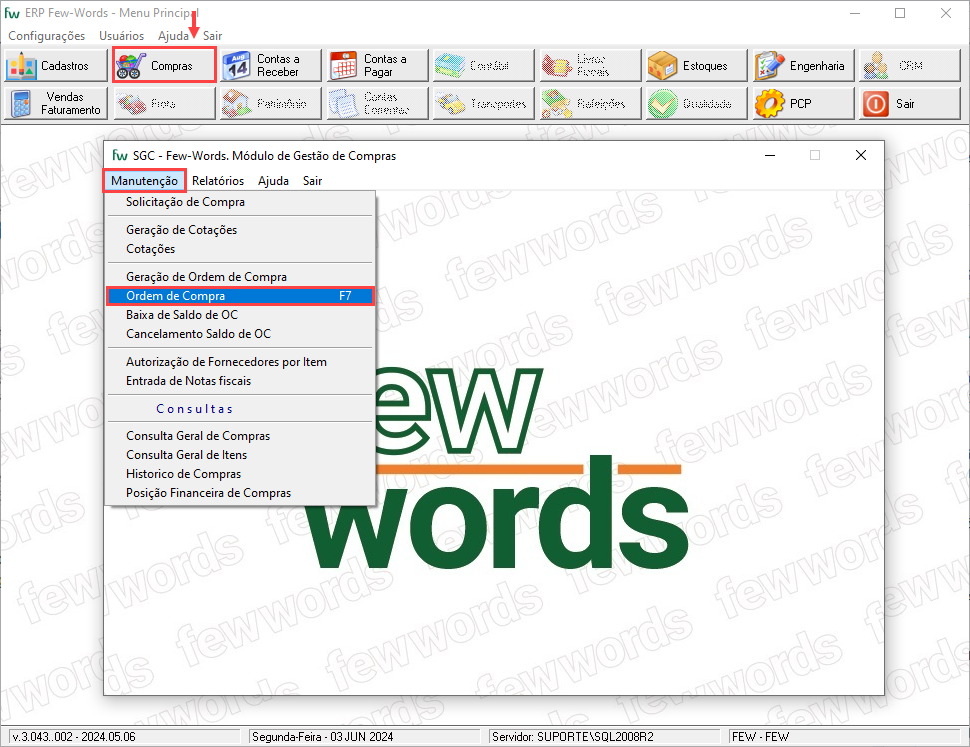Select Geração de Cotações entry
970x747 pixels.
[x=240, y=229]
